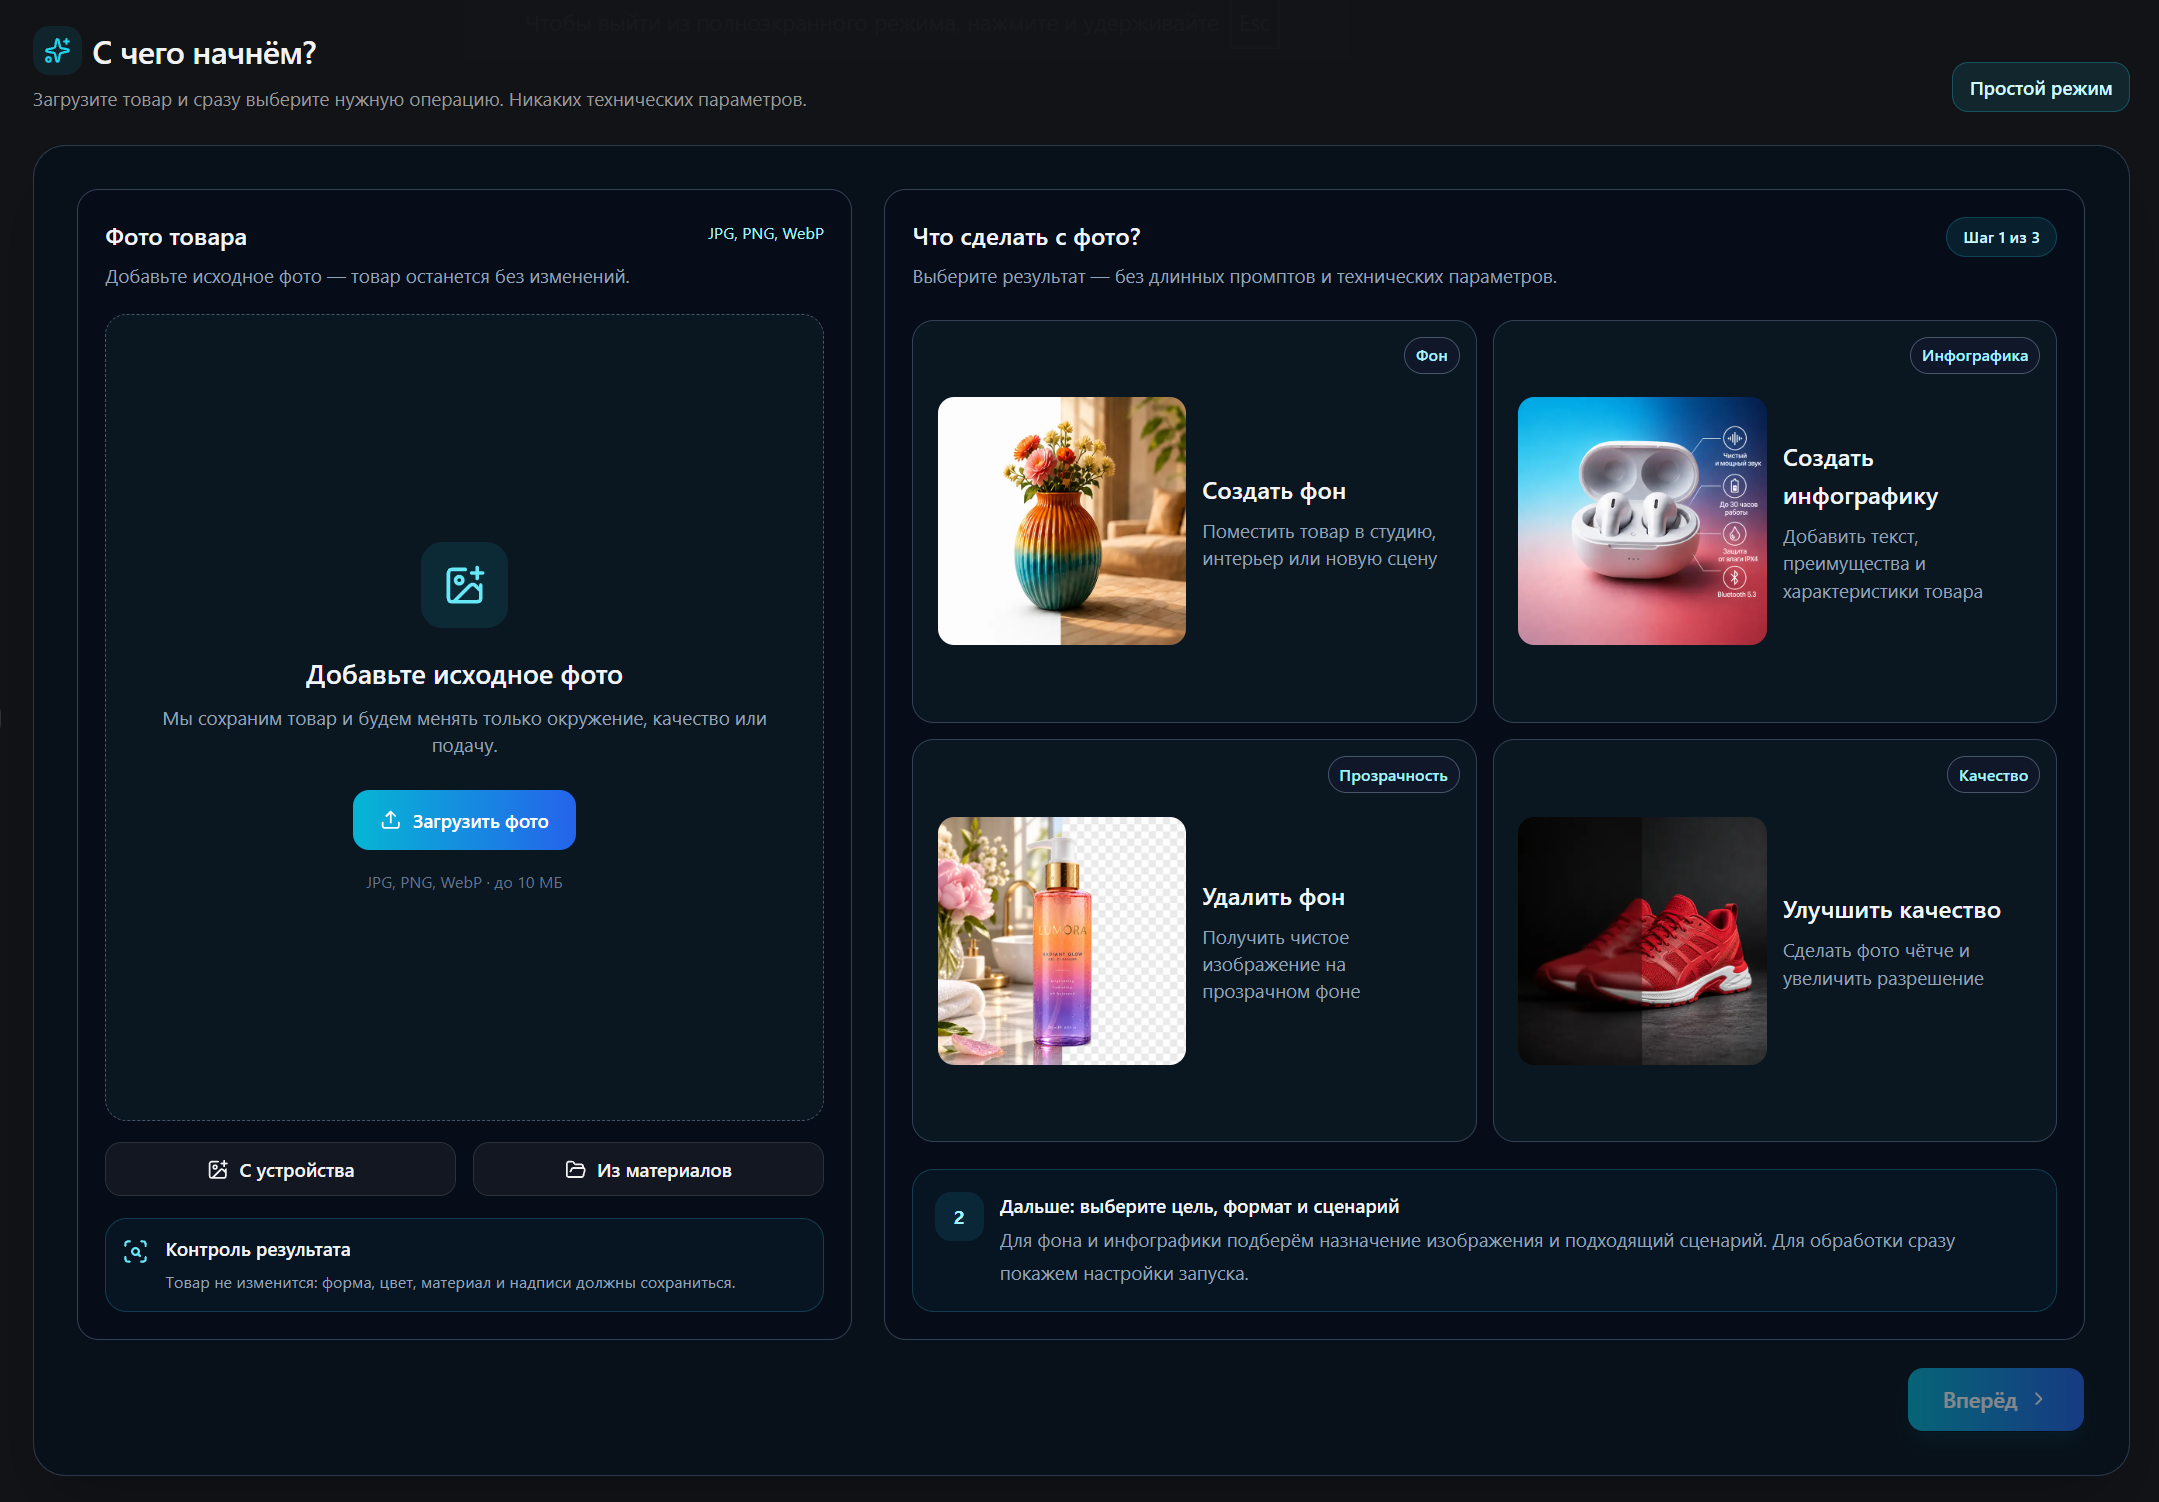Click the chevron arrow on "Вперёд"

2039,1399
